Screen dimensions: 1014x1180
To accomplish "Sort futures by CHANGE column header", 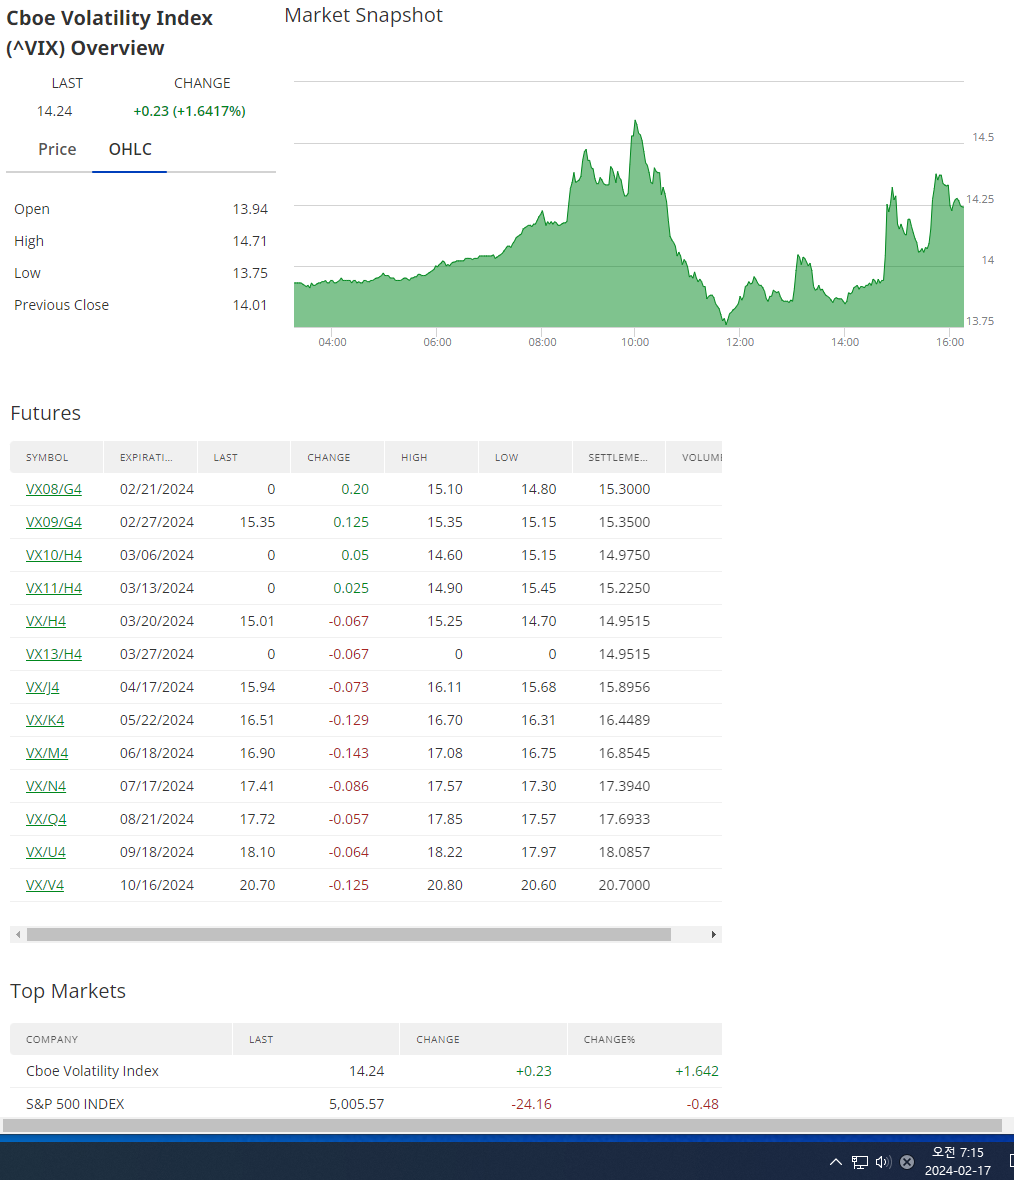I will (x=337, y=458).
